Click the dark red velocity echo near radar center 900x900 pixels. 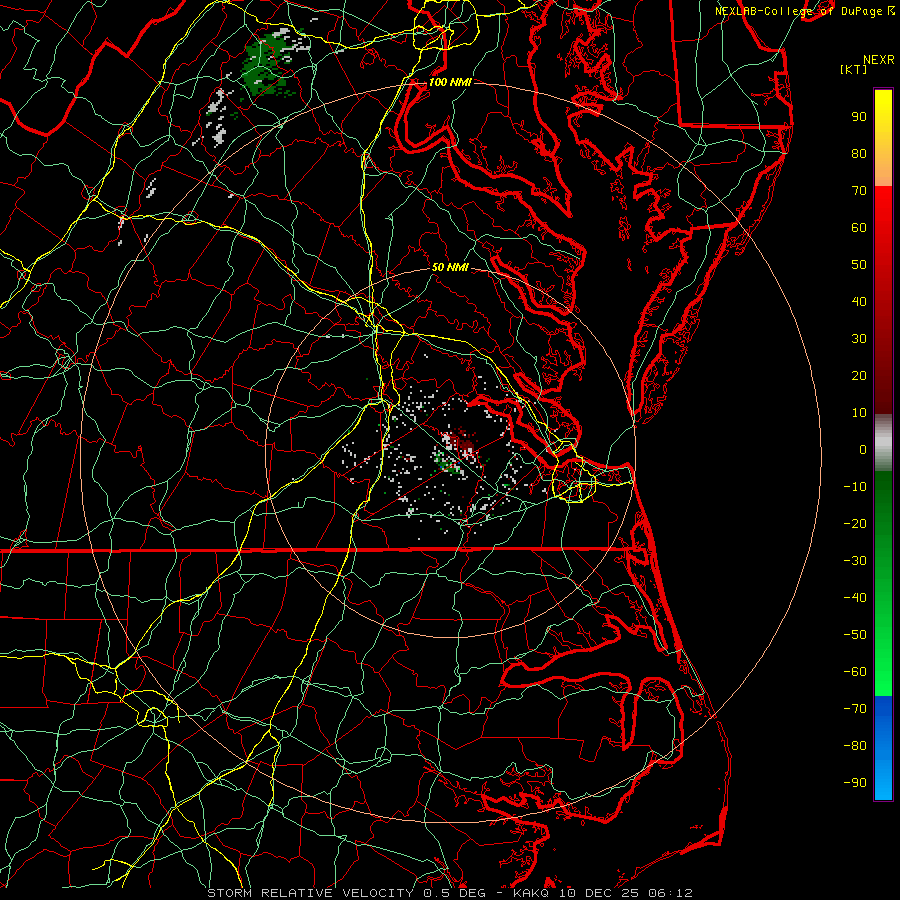tap(463, 442)
